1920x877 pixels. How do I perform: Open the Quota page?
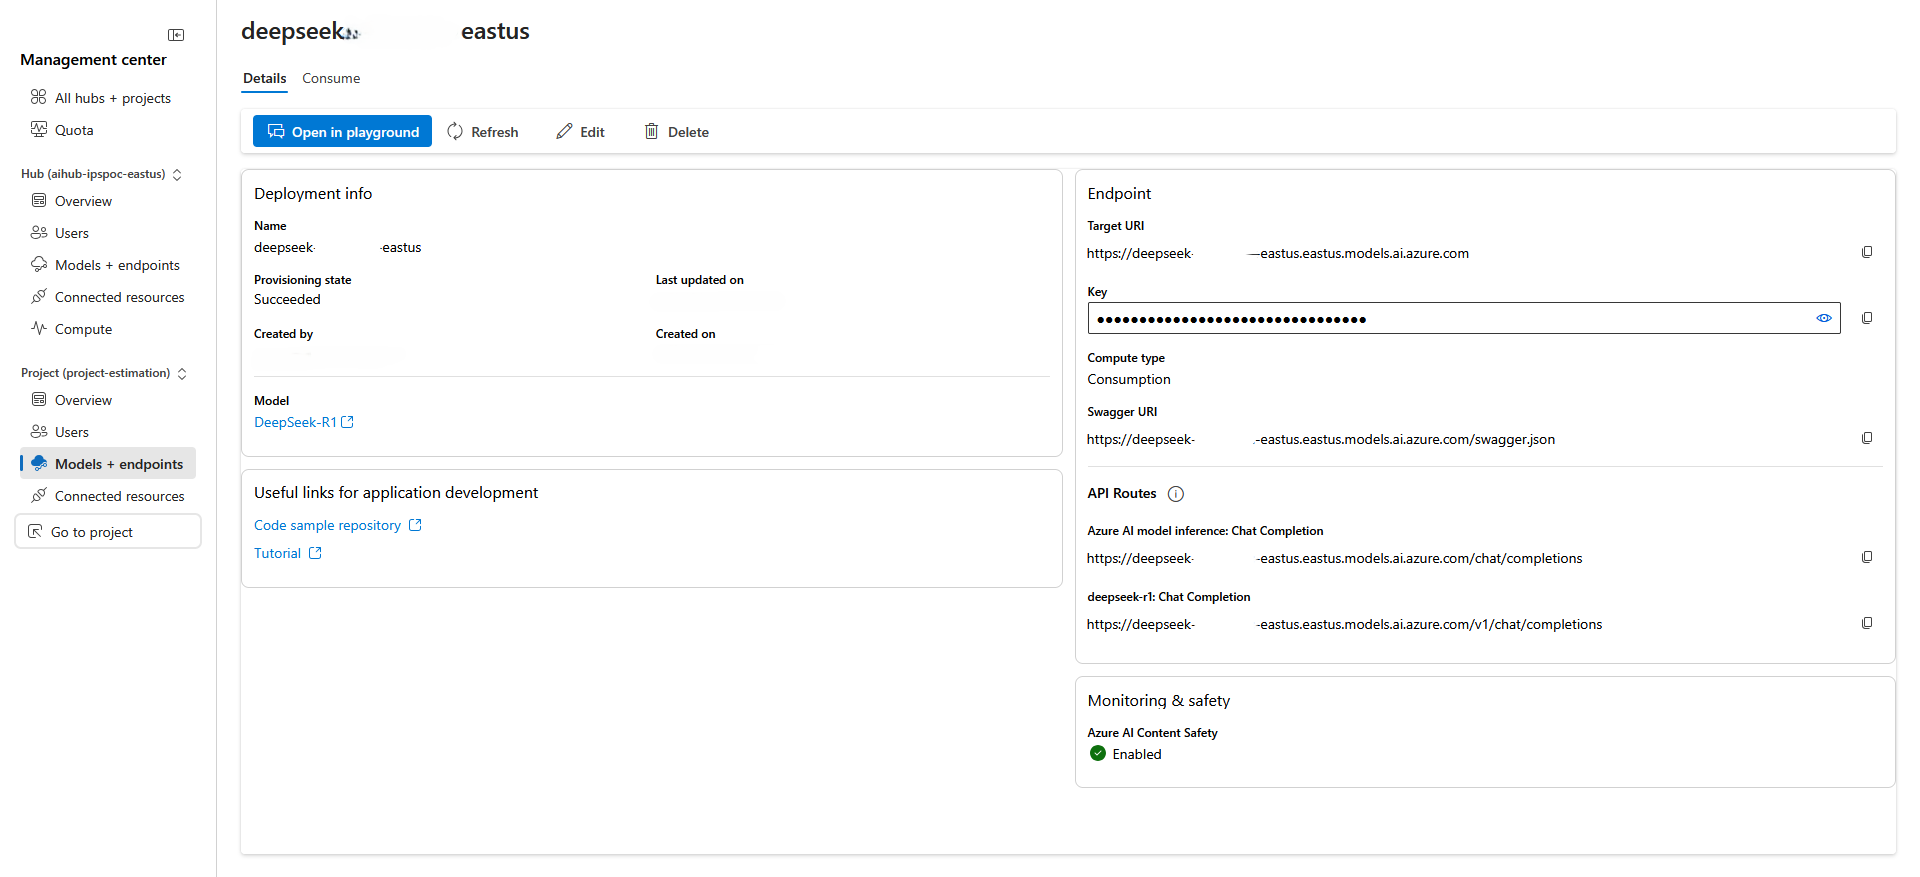pyautogui.click(x=62, y=130)
